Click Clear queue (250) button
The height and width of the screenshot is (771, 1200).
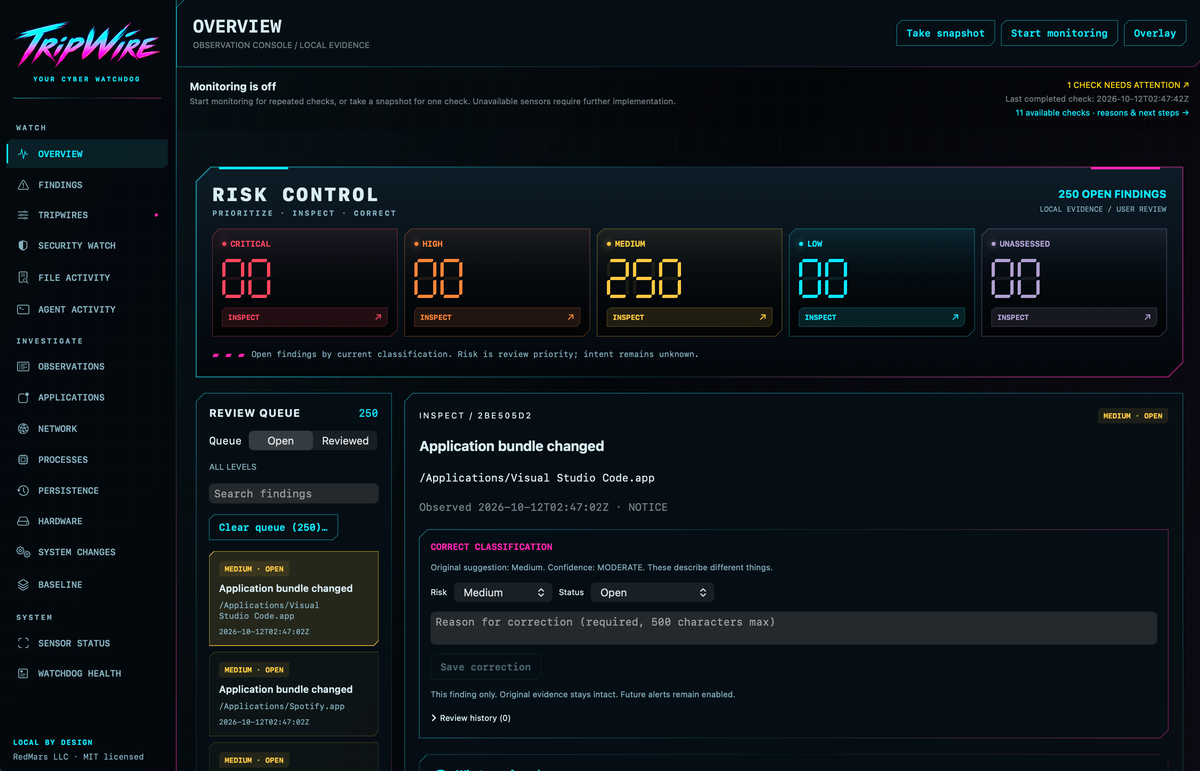(x=273, y=527)
